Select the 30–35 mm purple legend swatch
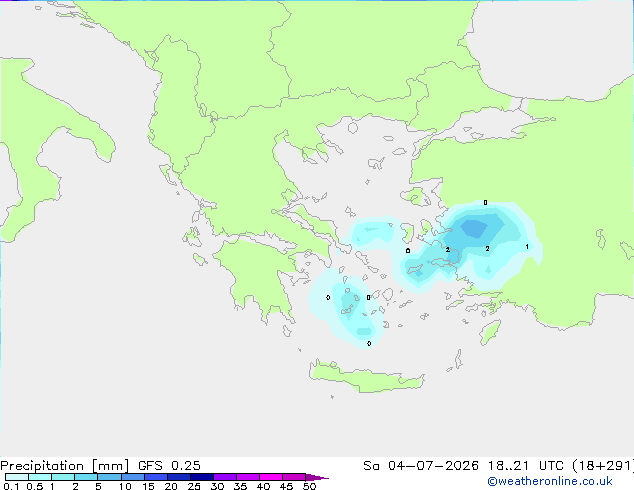This screenshot has width=634, height=490. 225,477
